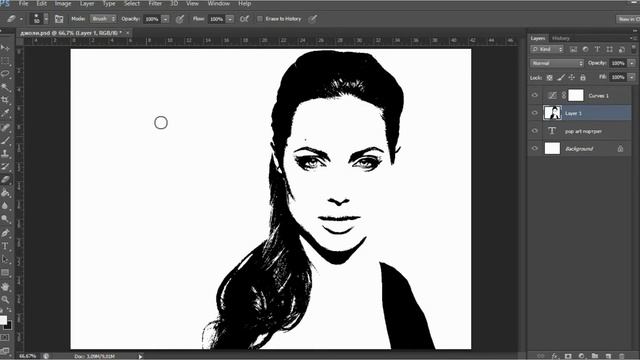
Task: Open the layer Fill dropdown arrow
Action: [x=631, y=77]
